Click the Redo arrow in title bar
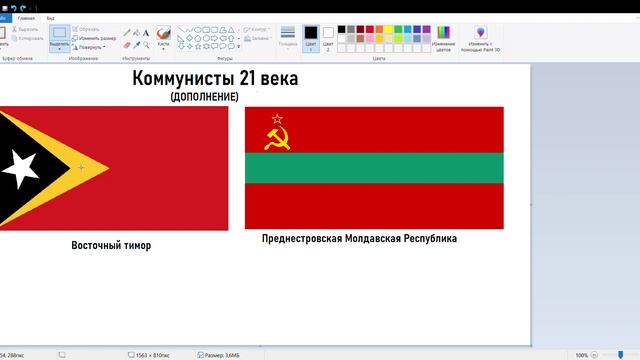Image resolution: width=640 pixels, height=360 pixels. point(23,8)
